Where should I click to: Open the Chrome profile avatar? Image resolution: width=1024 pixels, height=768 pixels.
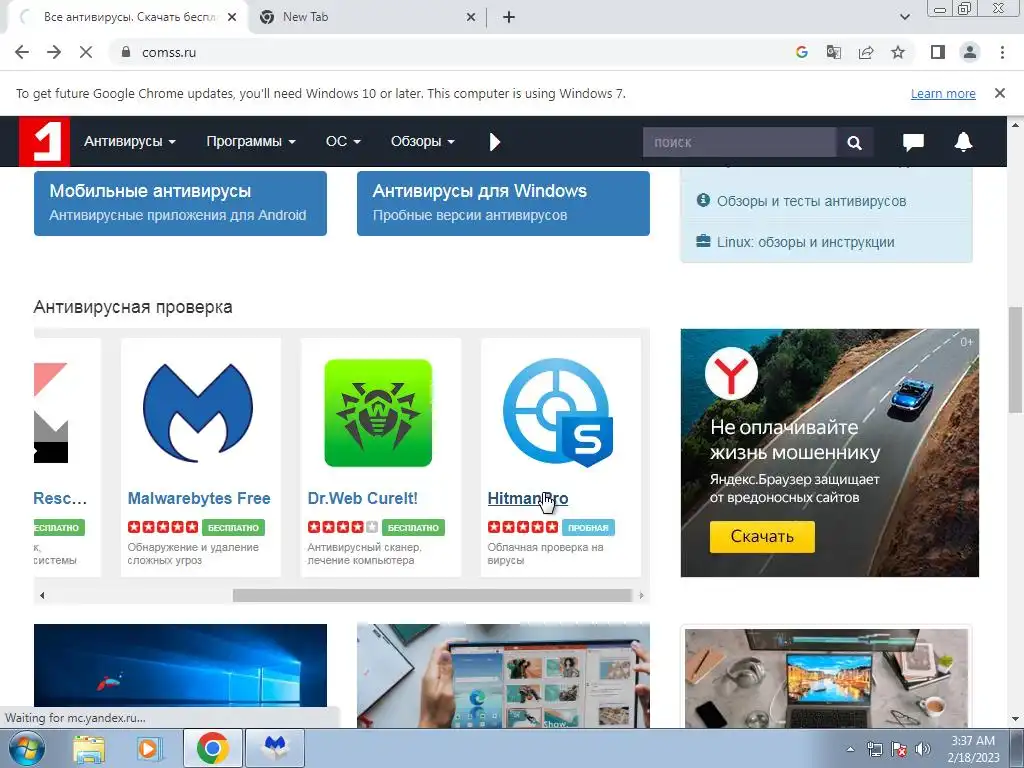pos(970,52)
